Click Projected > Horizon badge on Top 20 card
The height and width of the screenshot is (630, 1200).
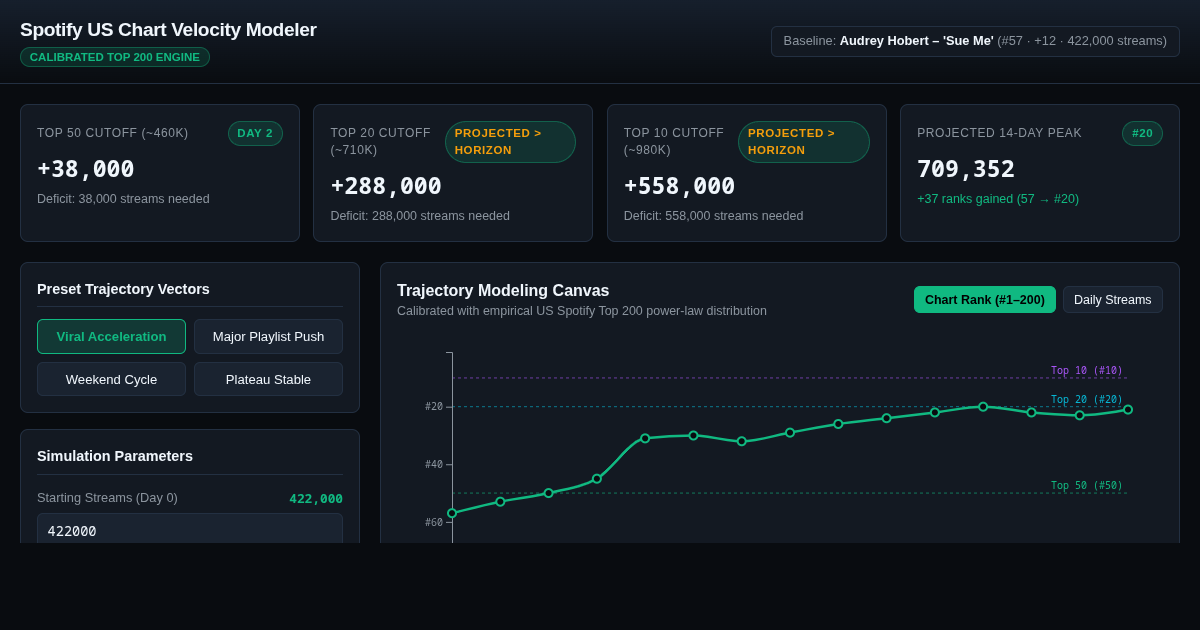pyautogui.click(x=510, y=142)
